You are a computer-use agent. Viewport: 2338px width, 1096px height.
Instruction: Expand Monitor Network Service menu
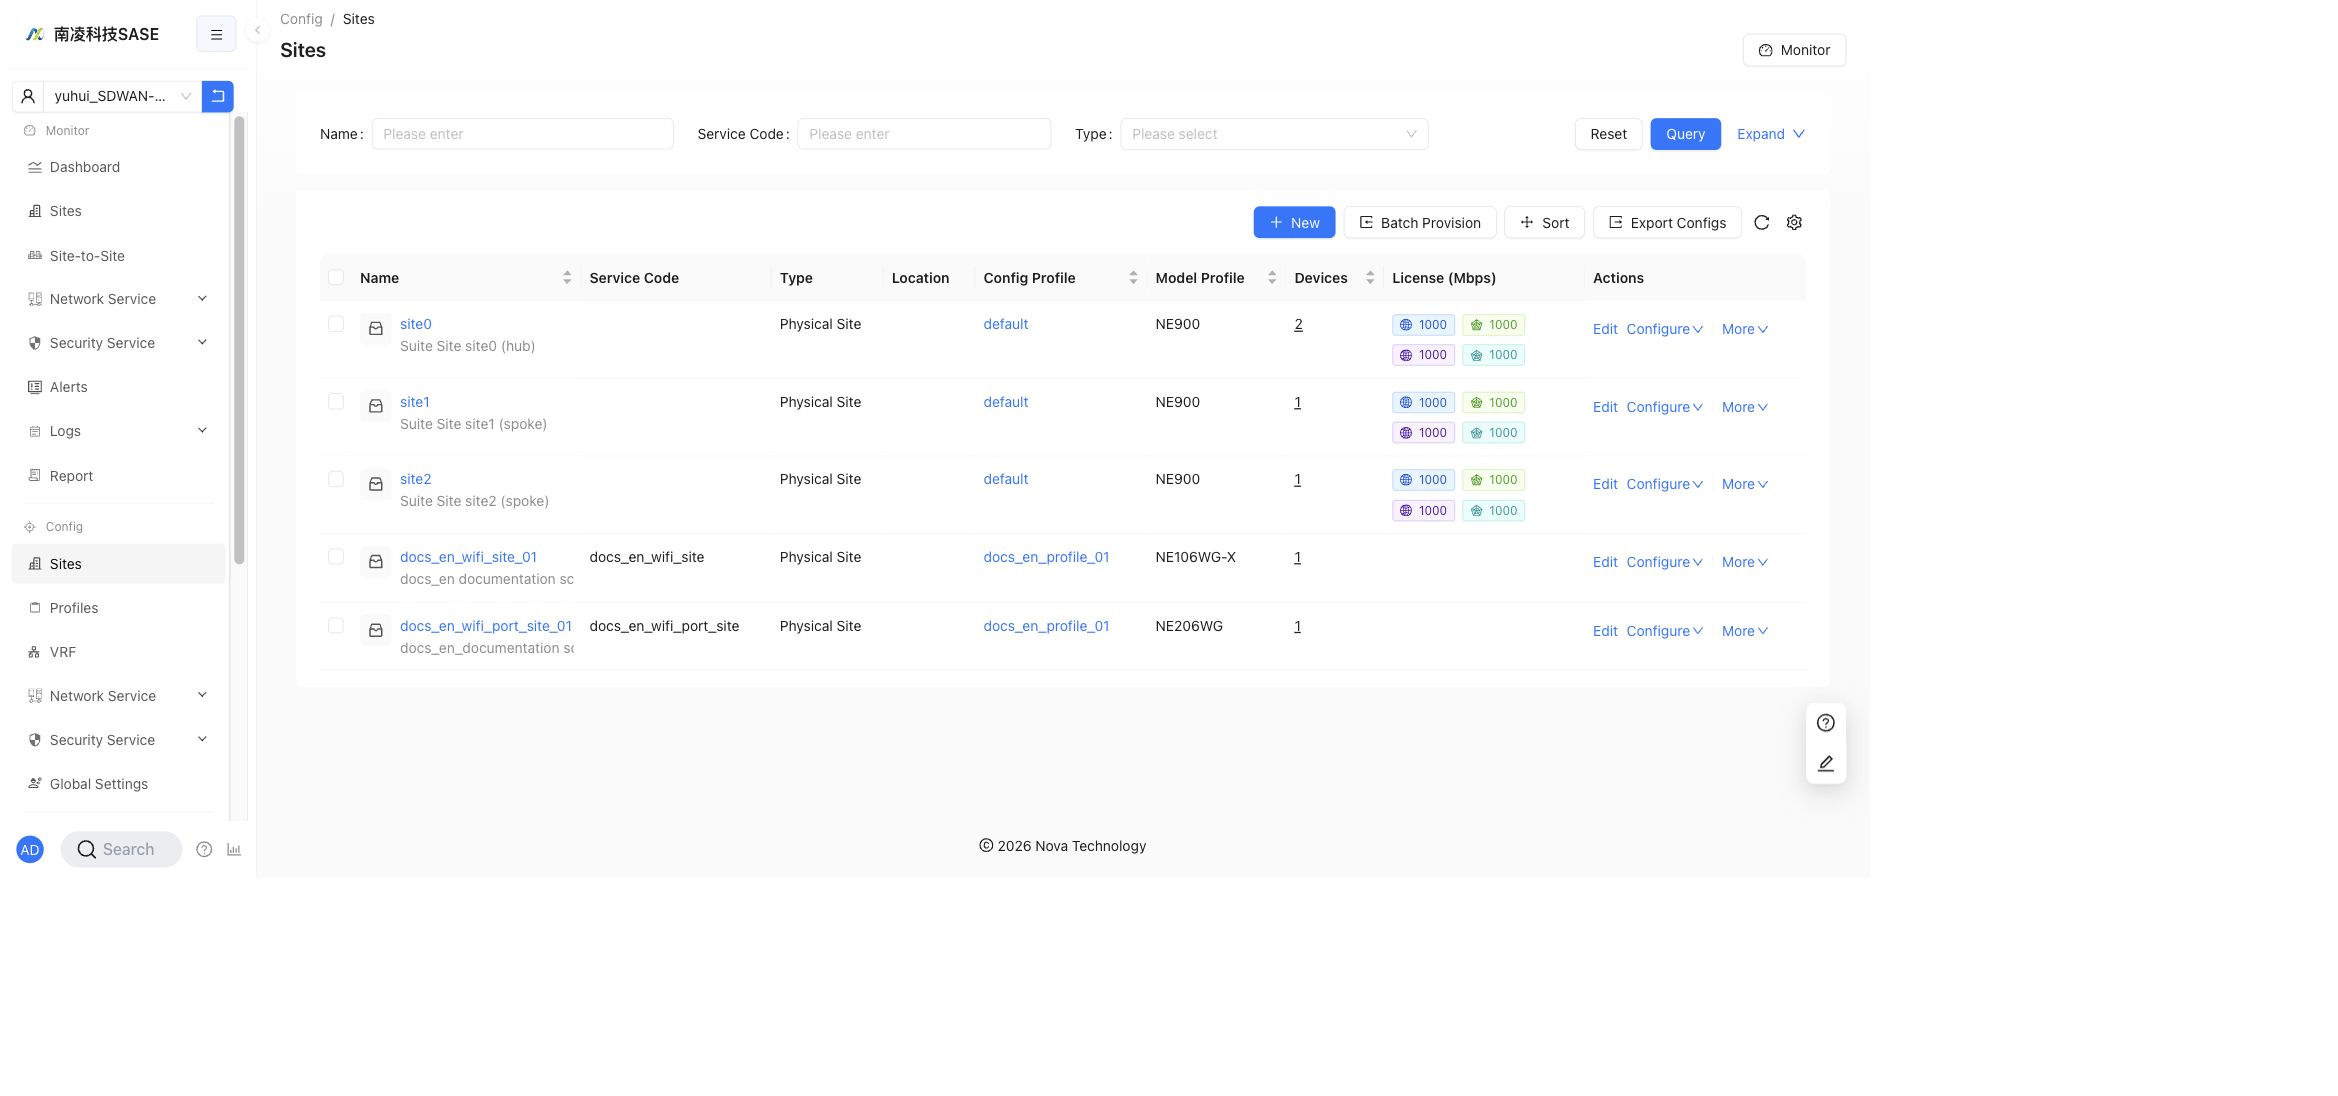[x=118, y=299]
